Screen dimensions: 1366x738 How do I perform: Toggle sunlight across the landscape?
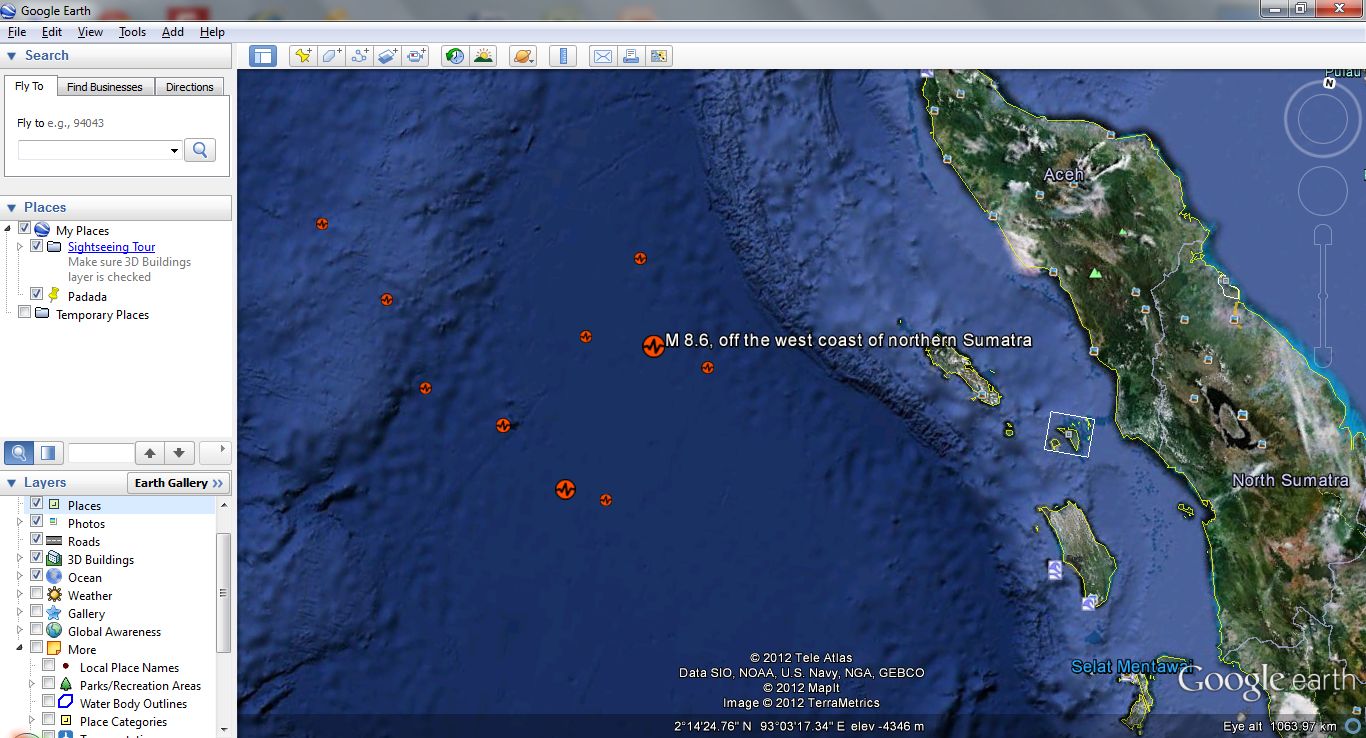pyautogui.click(x=483, y=56)
